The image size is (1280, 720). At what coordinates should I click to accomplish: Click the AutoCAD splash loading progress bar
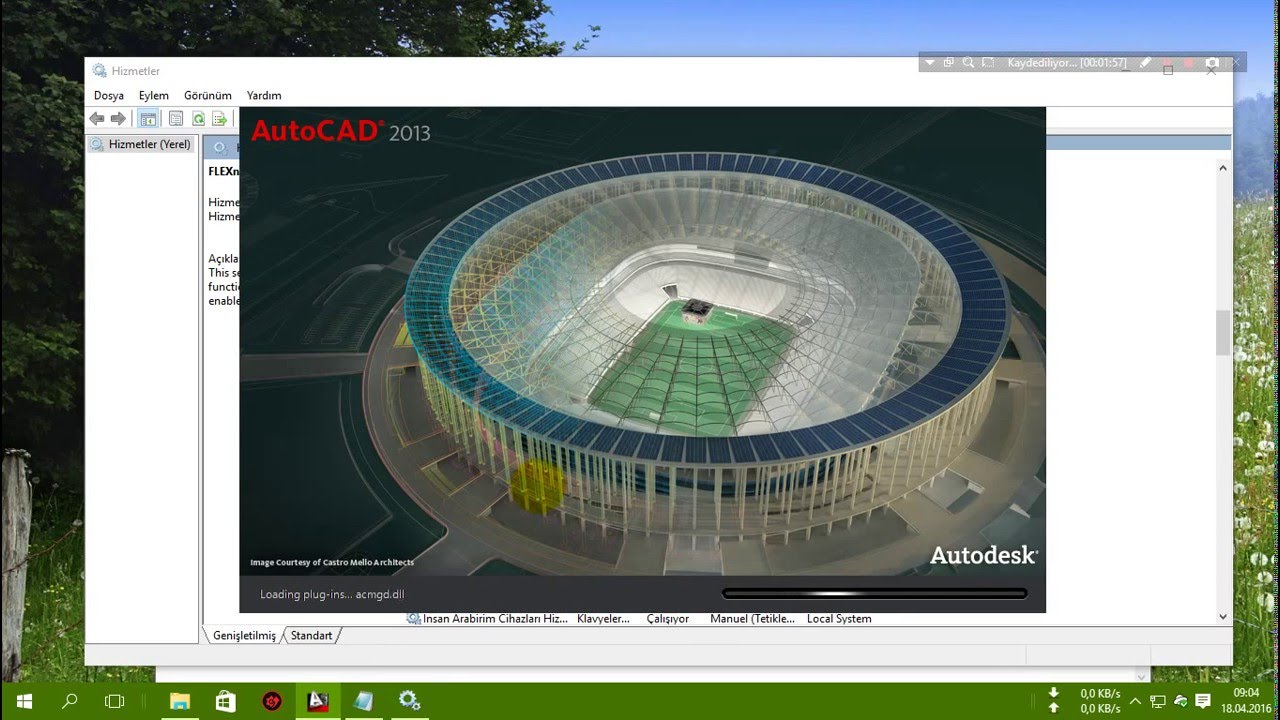pos(875,594)
